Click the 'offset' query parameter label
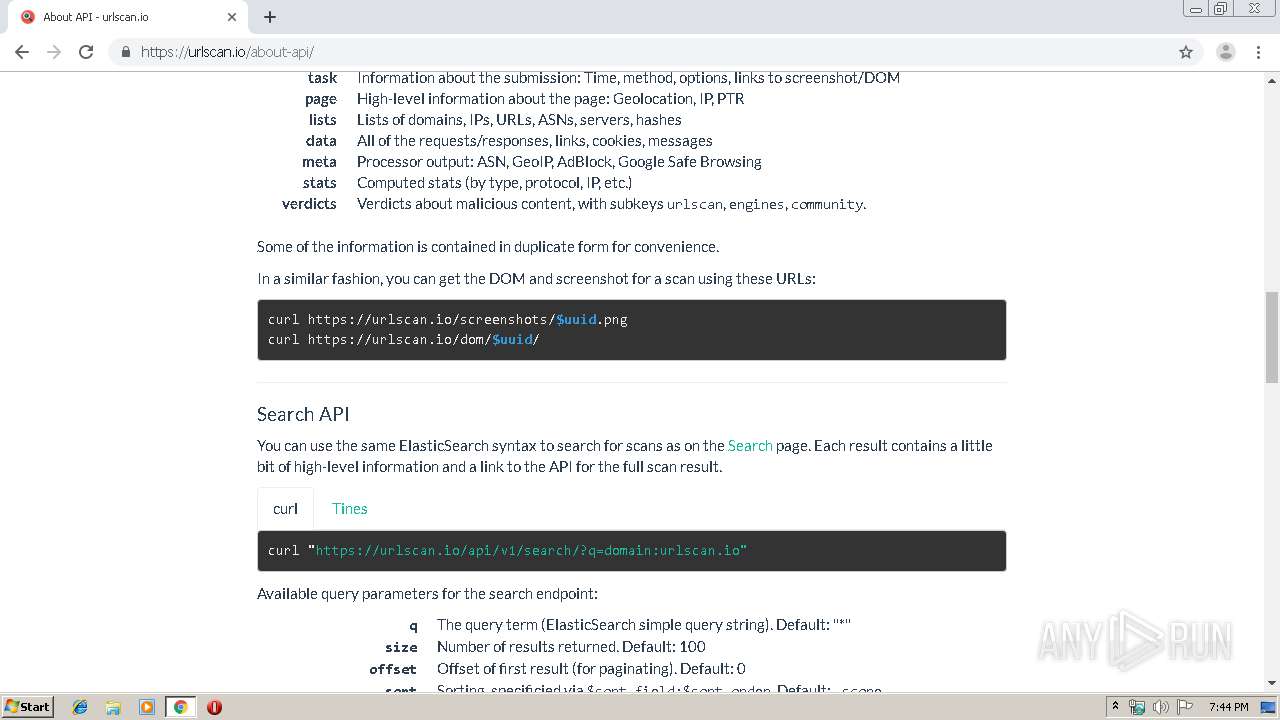 click(393, 669)
